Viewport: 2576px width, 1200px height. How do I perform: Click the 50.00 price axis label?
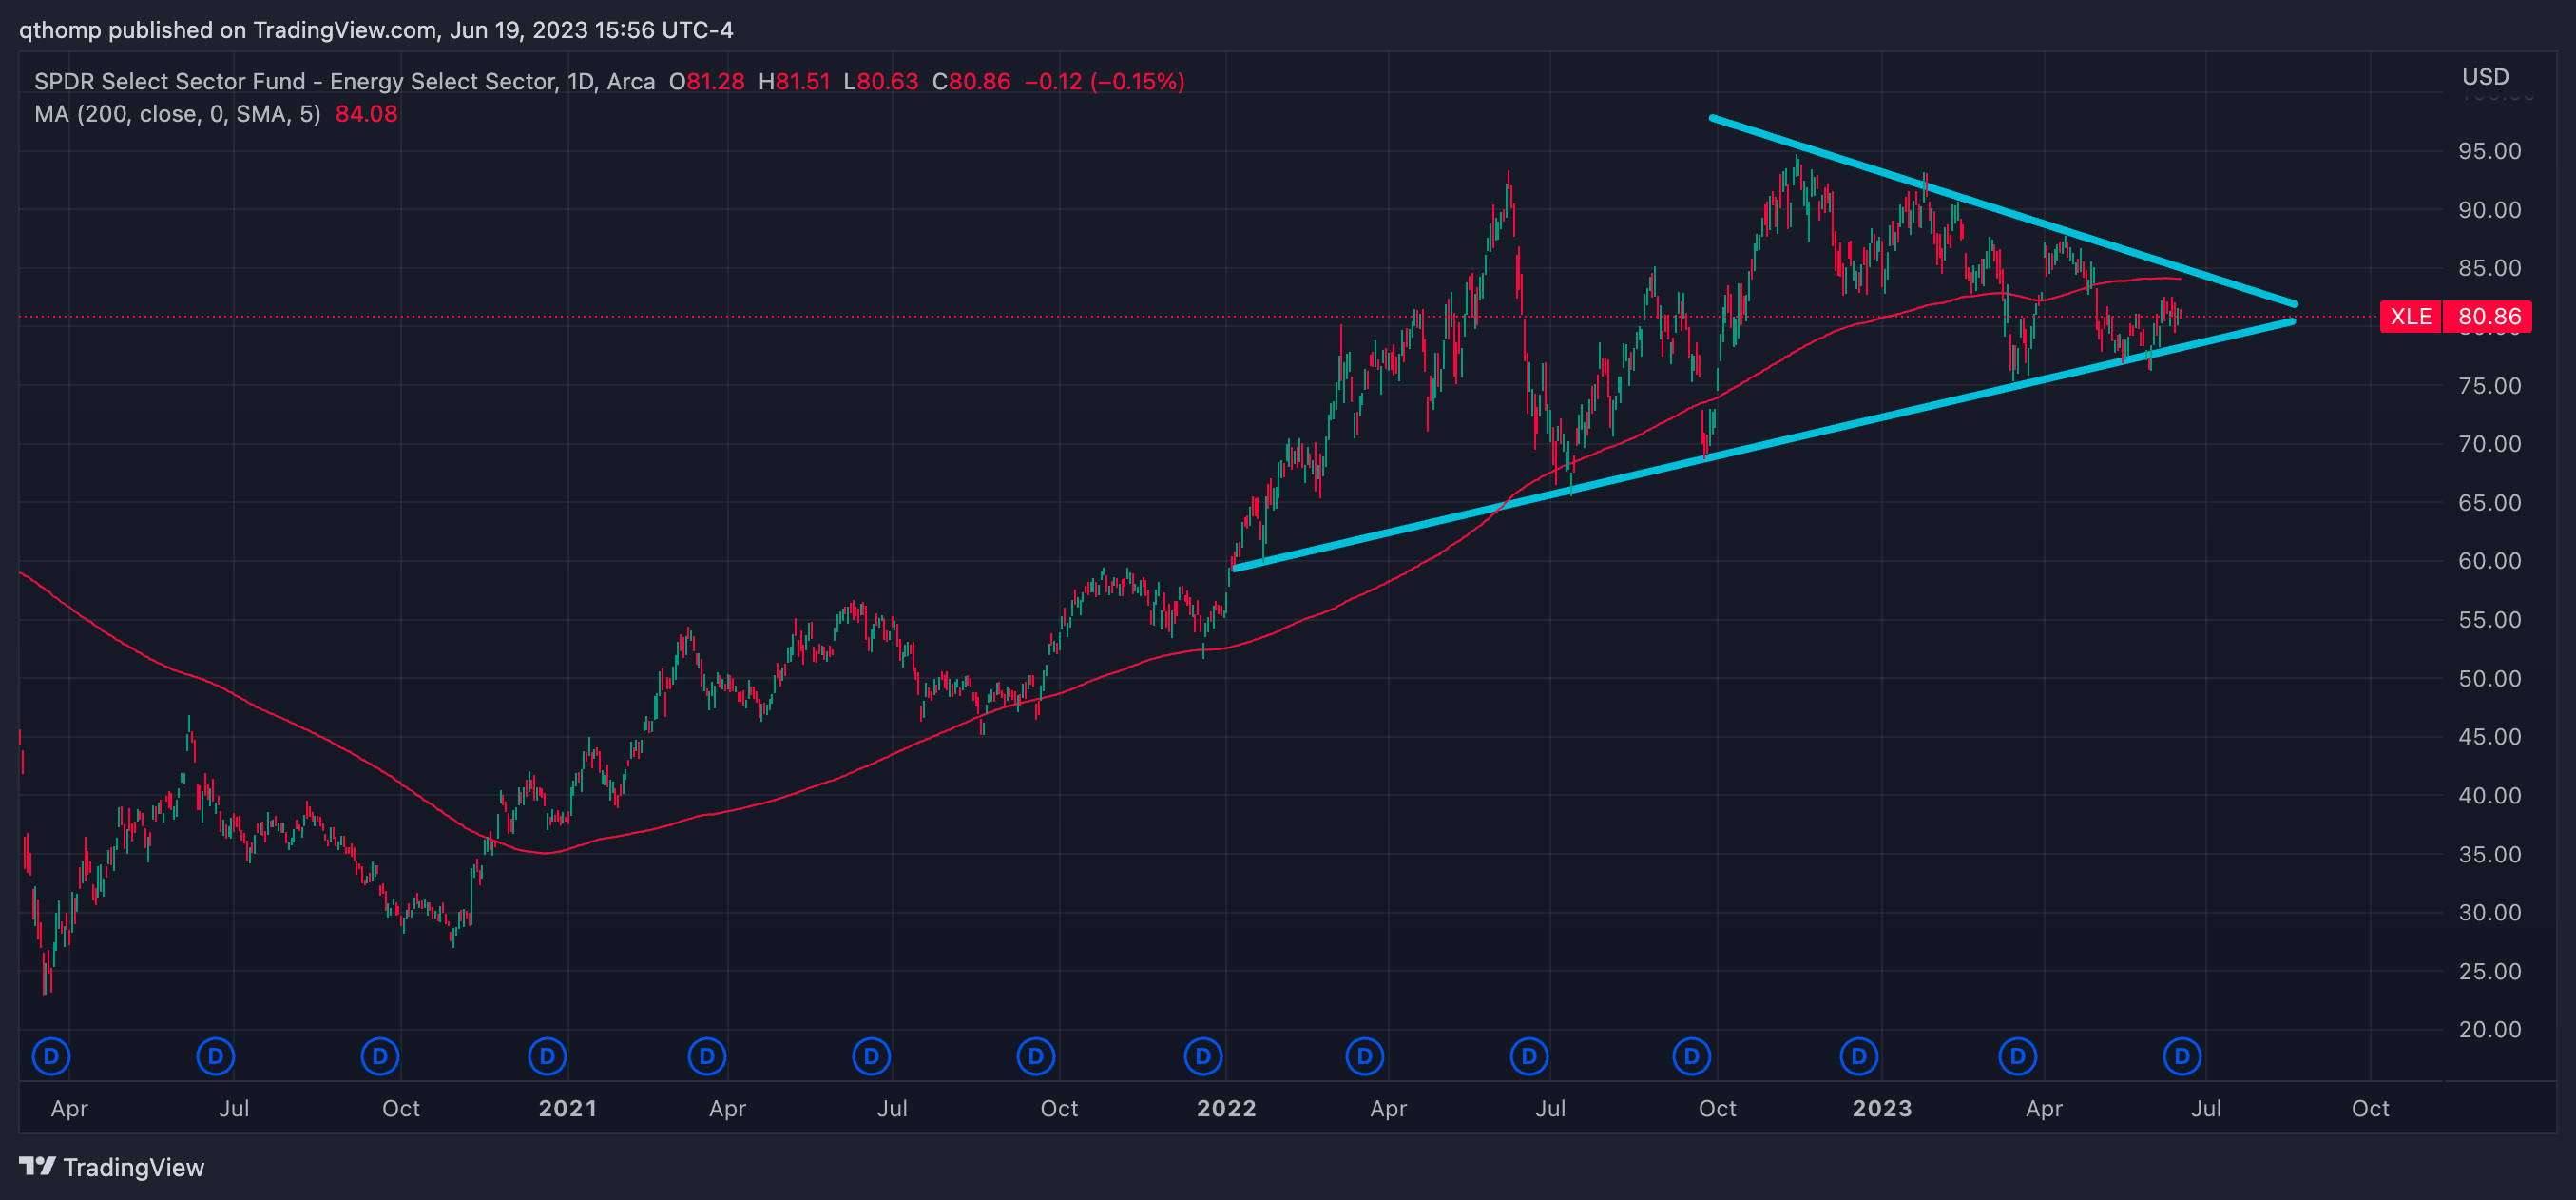click(x=2490, y=679)
